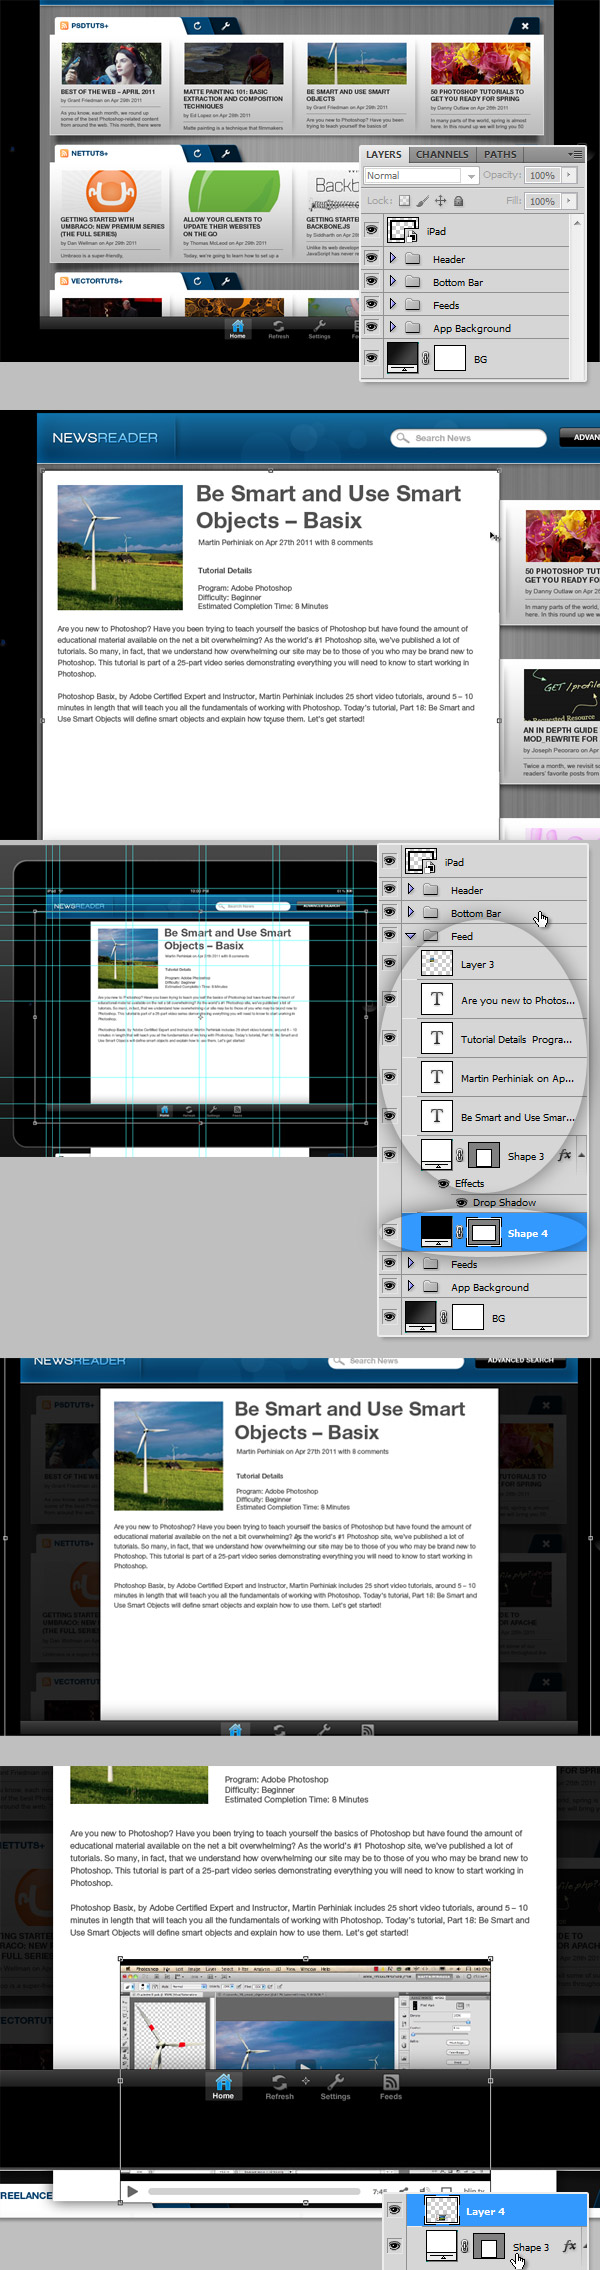Image resolution: width=600 pixels, height=2270 pixels.
Task: Click the link icon on the selected Shape 4 layer
Action: pos(460,1233)
